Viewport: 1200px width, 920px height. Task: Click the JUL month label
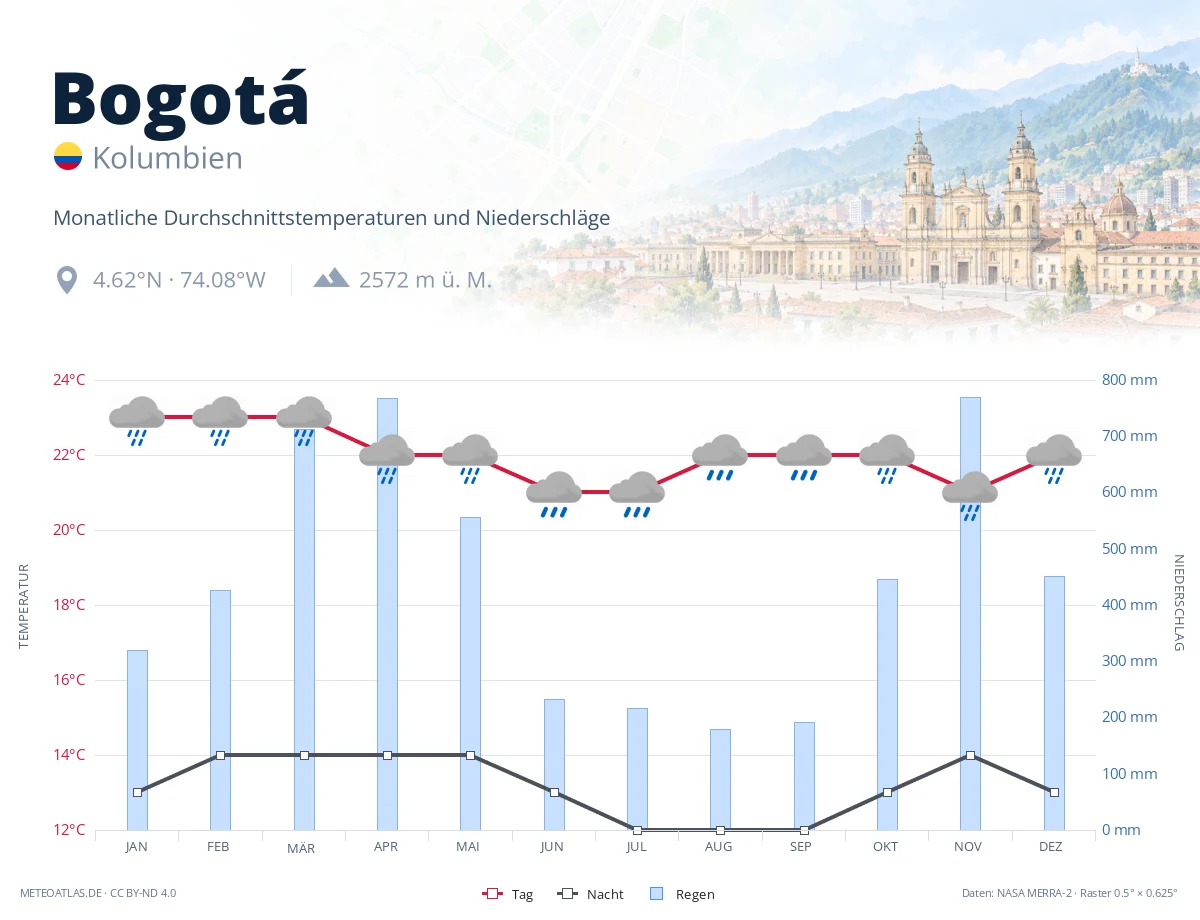(x=636, y=846)
